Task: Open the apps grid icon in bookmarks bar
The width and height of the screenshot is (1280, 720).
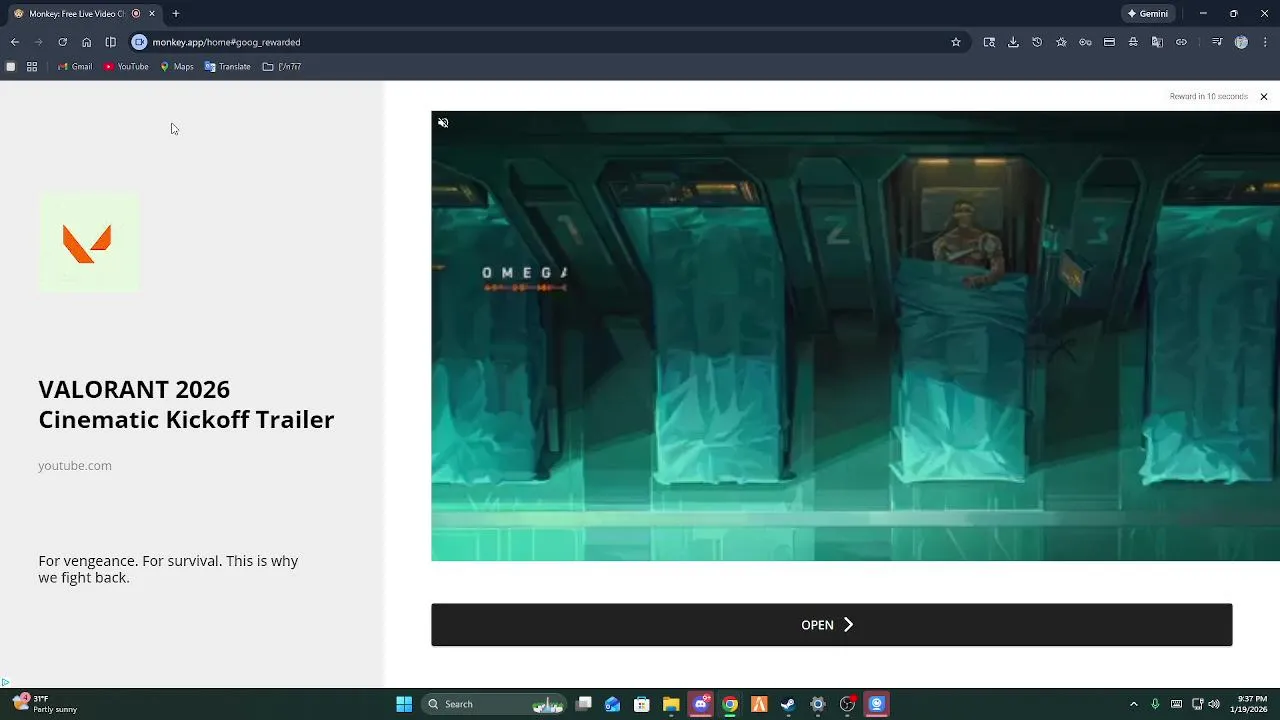Action: click(32, 67)
